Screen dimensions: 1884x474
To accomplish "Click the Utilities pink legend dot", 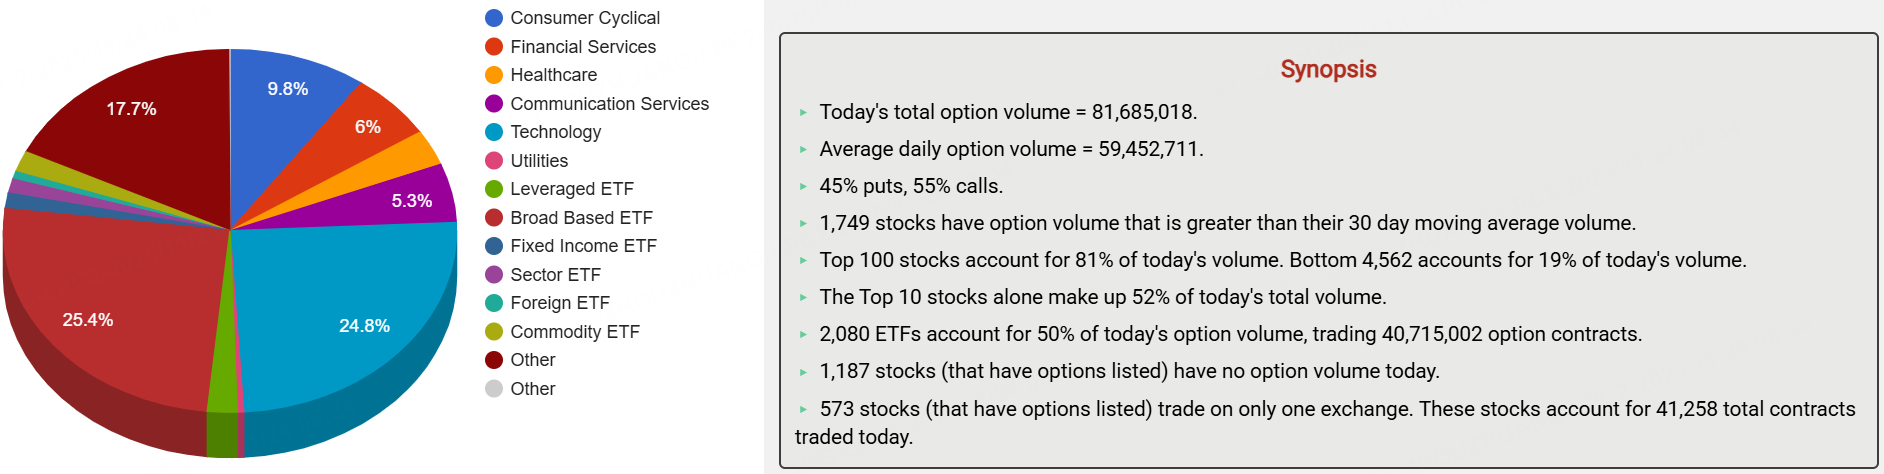I will point(494,161).
